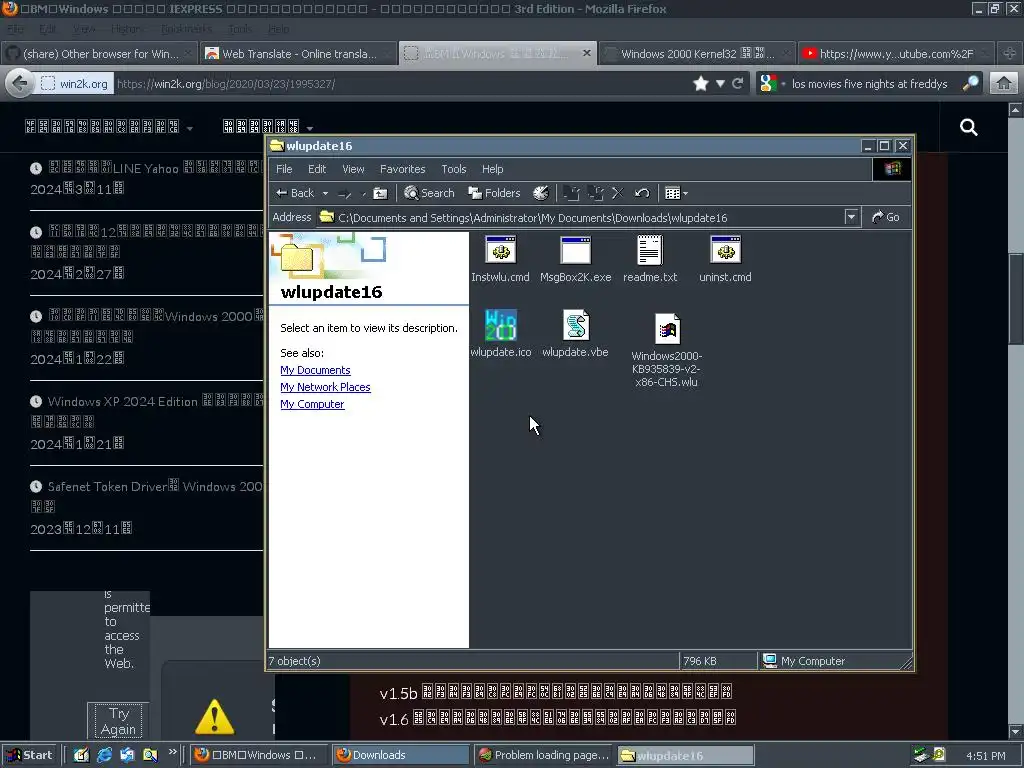1024x768 pixels.
Task: Switch to the Web Translate tab in Firefox
Action: (298, 54)
